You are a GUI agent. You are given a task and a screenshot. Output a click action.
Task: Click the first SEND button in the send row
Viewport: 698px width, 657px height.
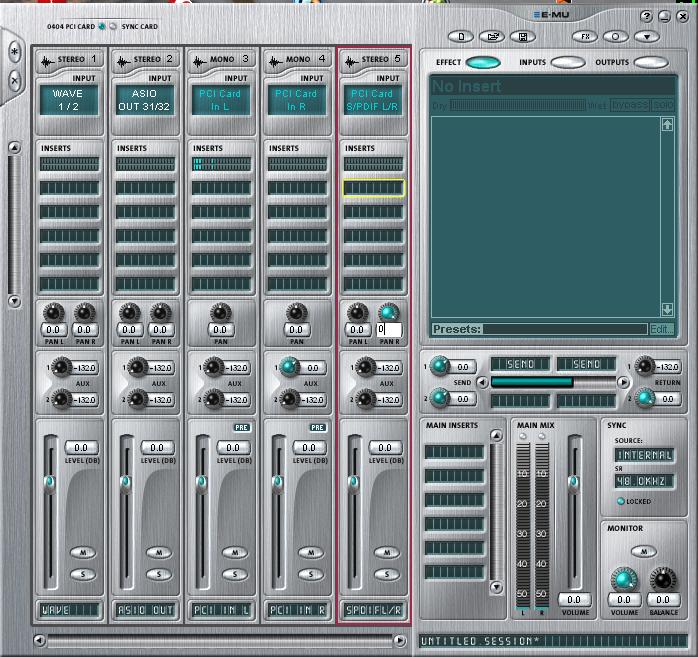(520, 364)
